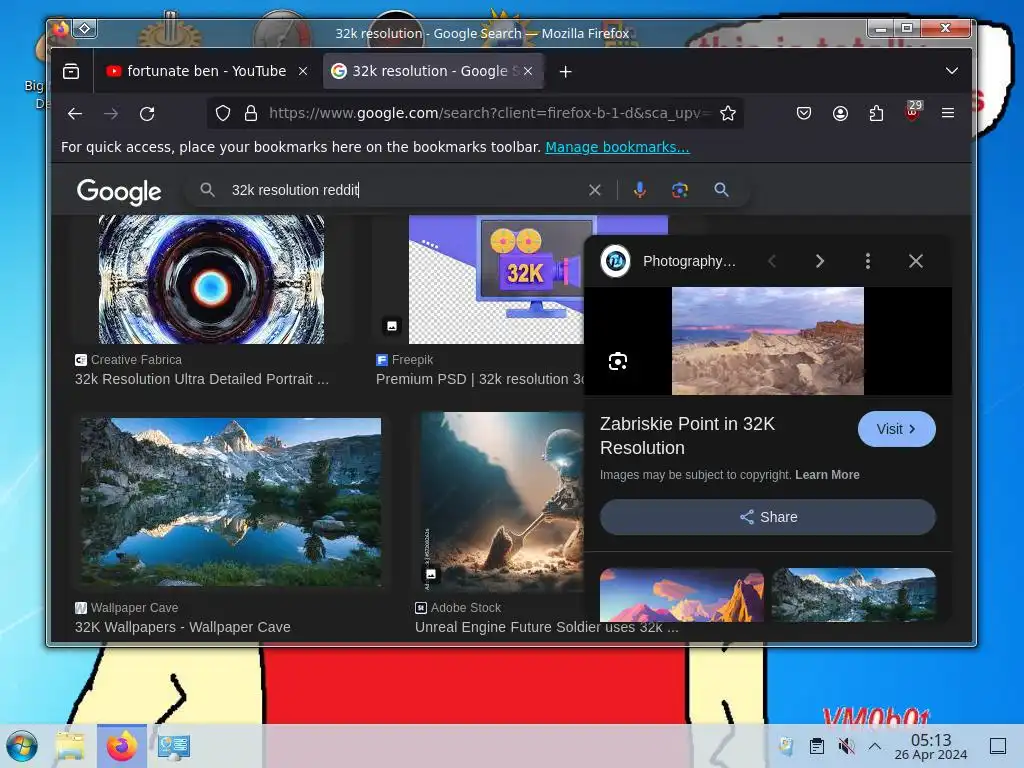Open the preview panel three-dot options
The image size is (1024, 768).
[868, 261]
